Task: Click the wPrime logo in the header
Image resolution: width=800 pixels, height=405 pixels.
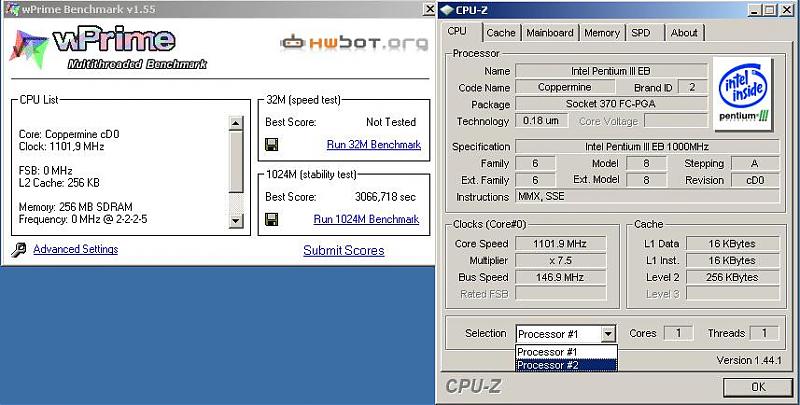Action: click(x=108, y=49)
